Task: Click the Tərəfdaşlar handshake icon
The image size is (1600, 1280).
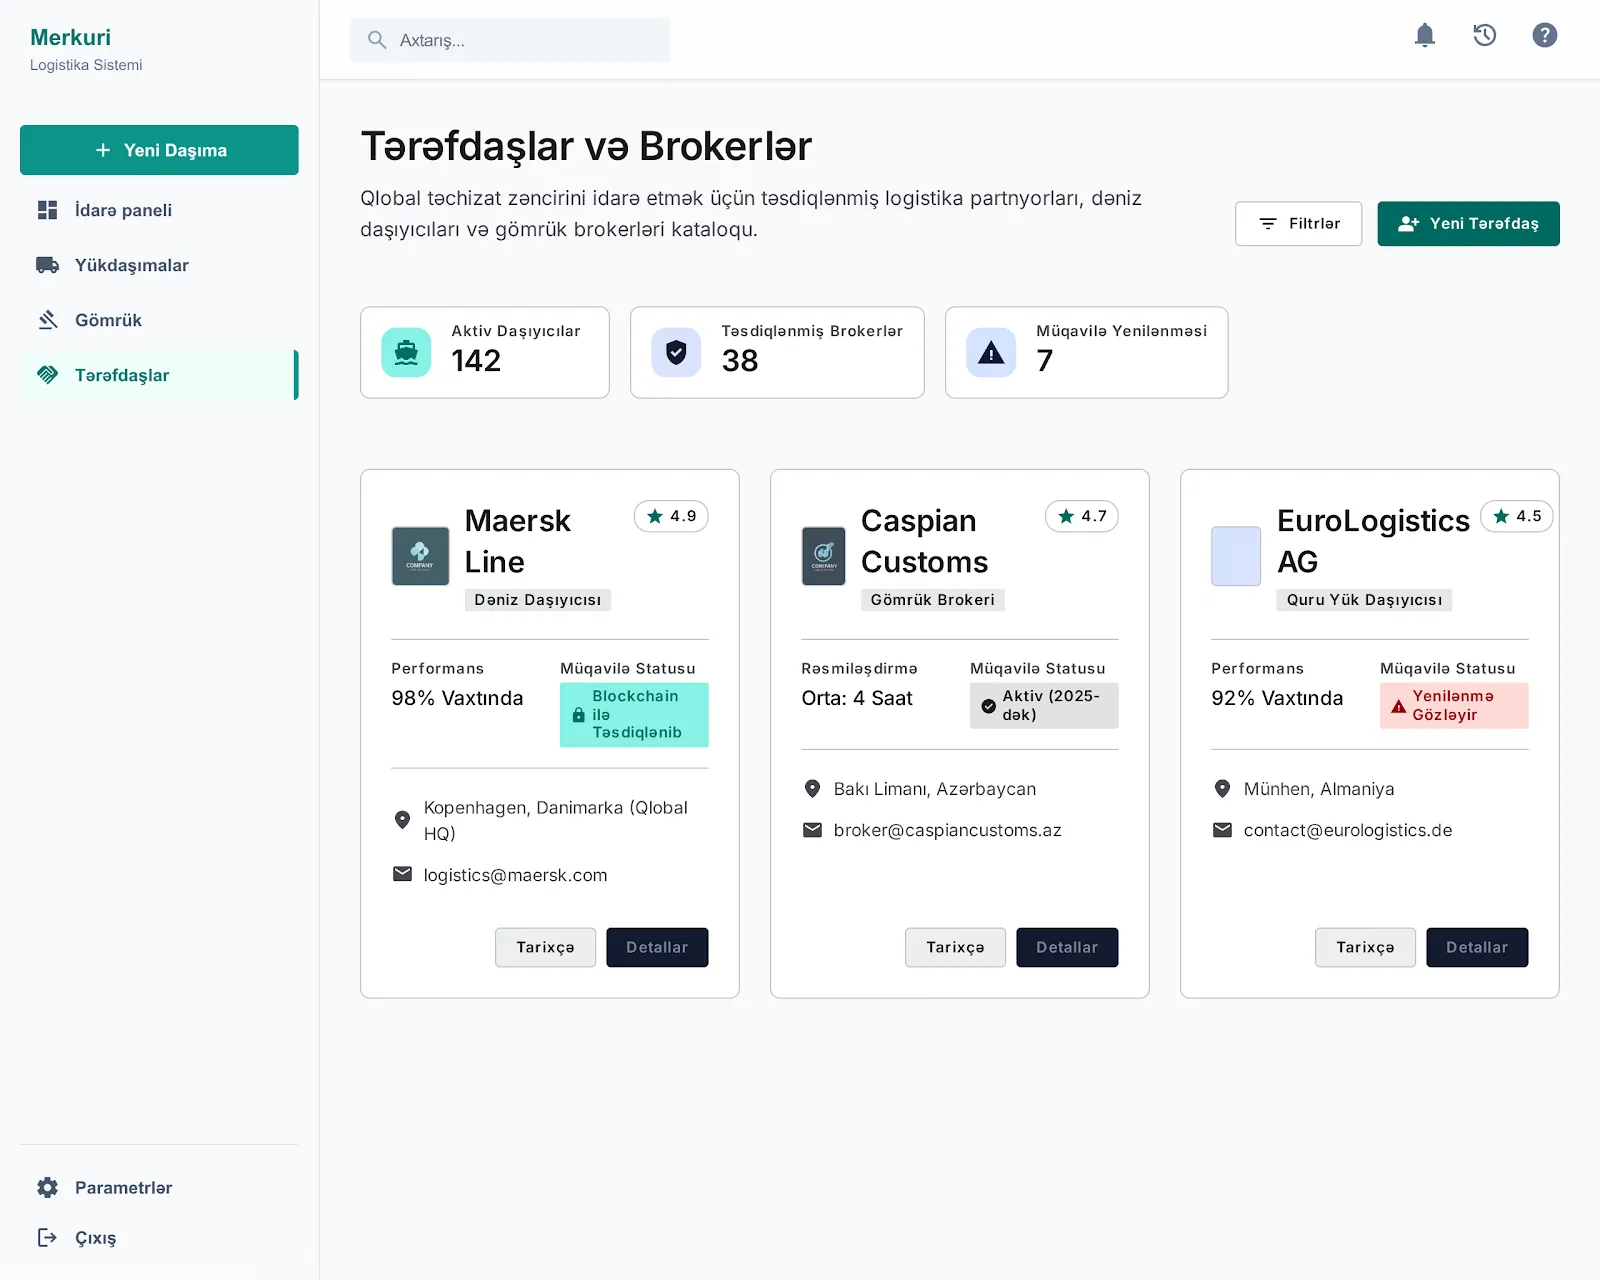Action: click(x=47, y=375)
